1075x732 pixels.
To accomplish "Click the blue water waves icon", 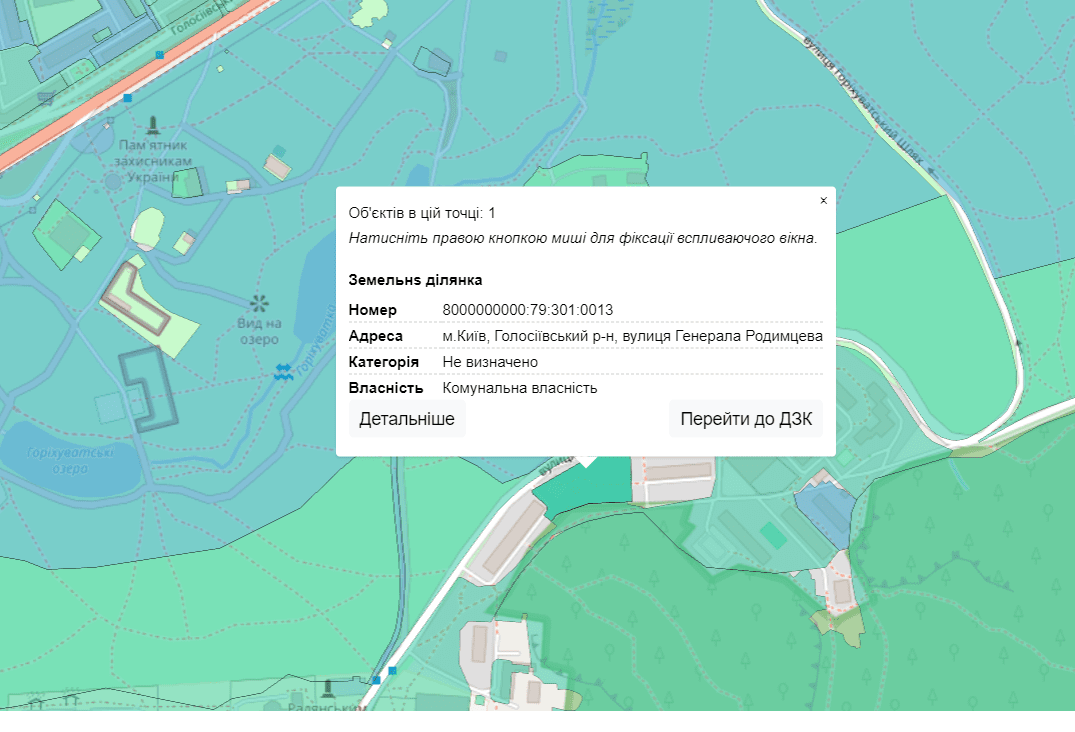I will tap(284, 371).
